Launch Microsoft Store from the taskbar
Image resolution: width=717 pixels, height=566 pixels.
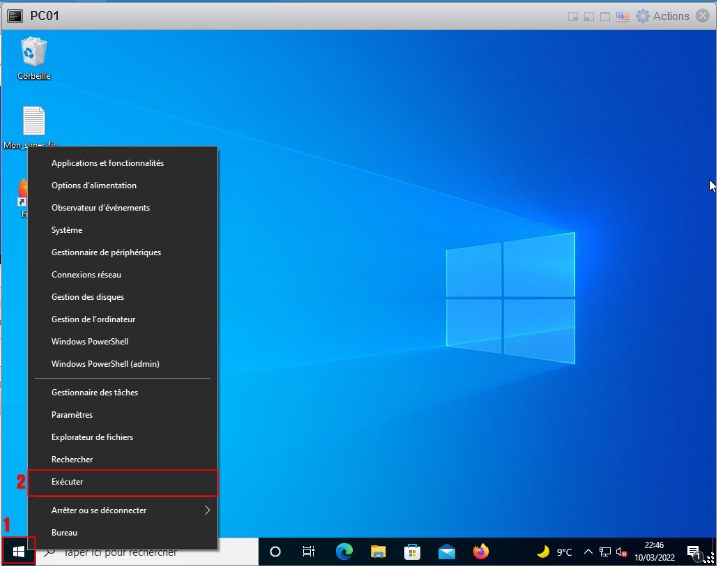click(x=412, y=551)
